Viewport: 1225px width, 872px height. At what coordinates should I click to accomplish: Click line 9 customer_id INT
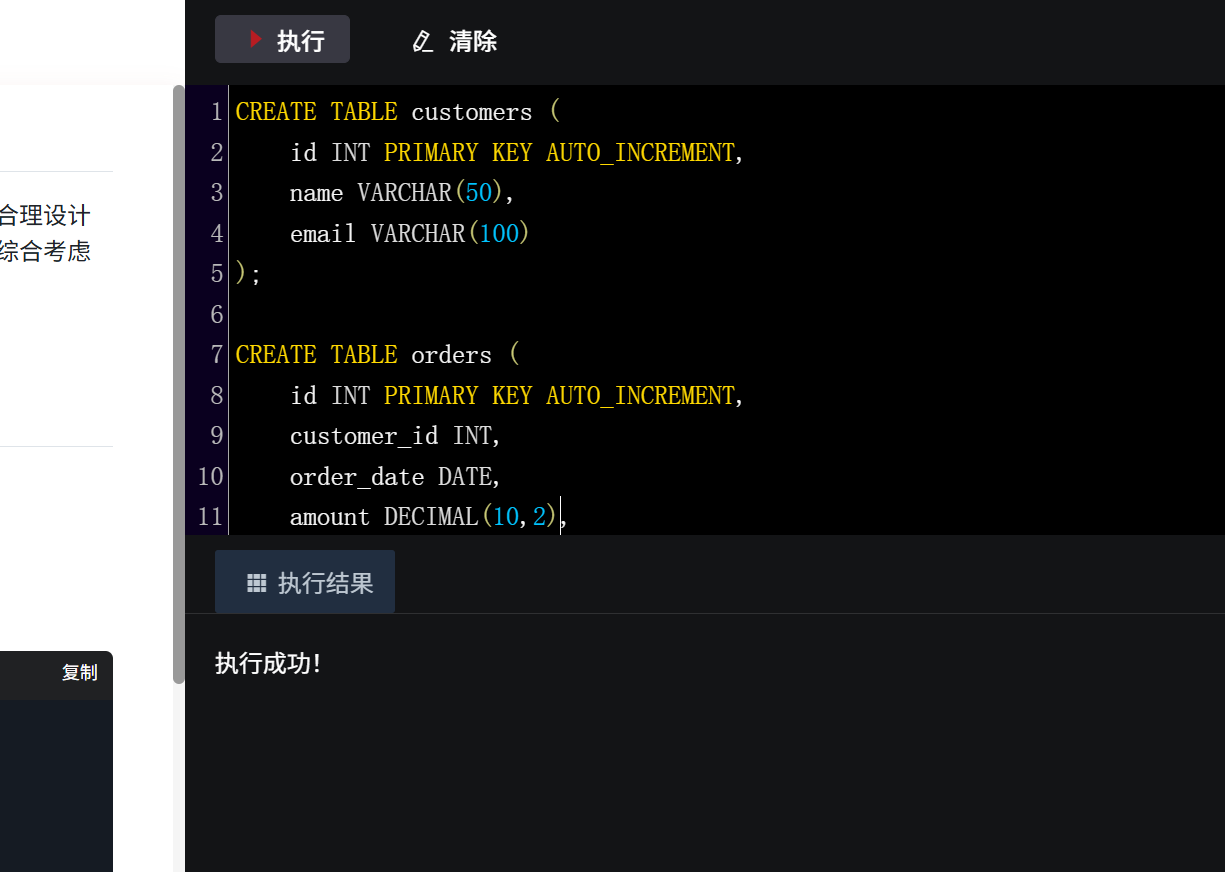pyautogui.click(x=395, y=436)
